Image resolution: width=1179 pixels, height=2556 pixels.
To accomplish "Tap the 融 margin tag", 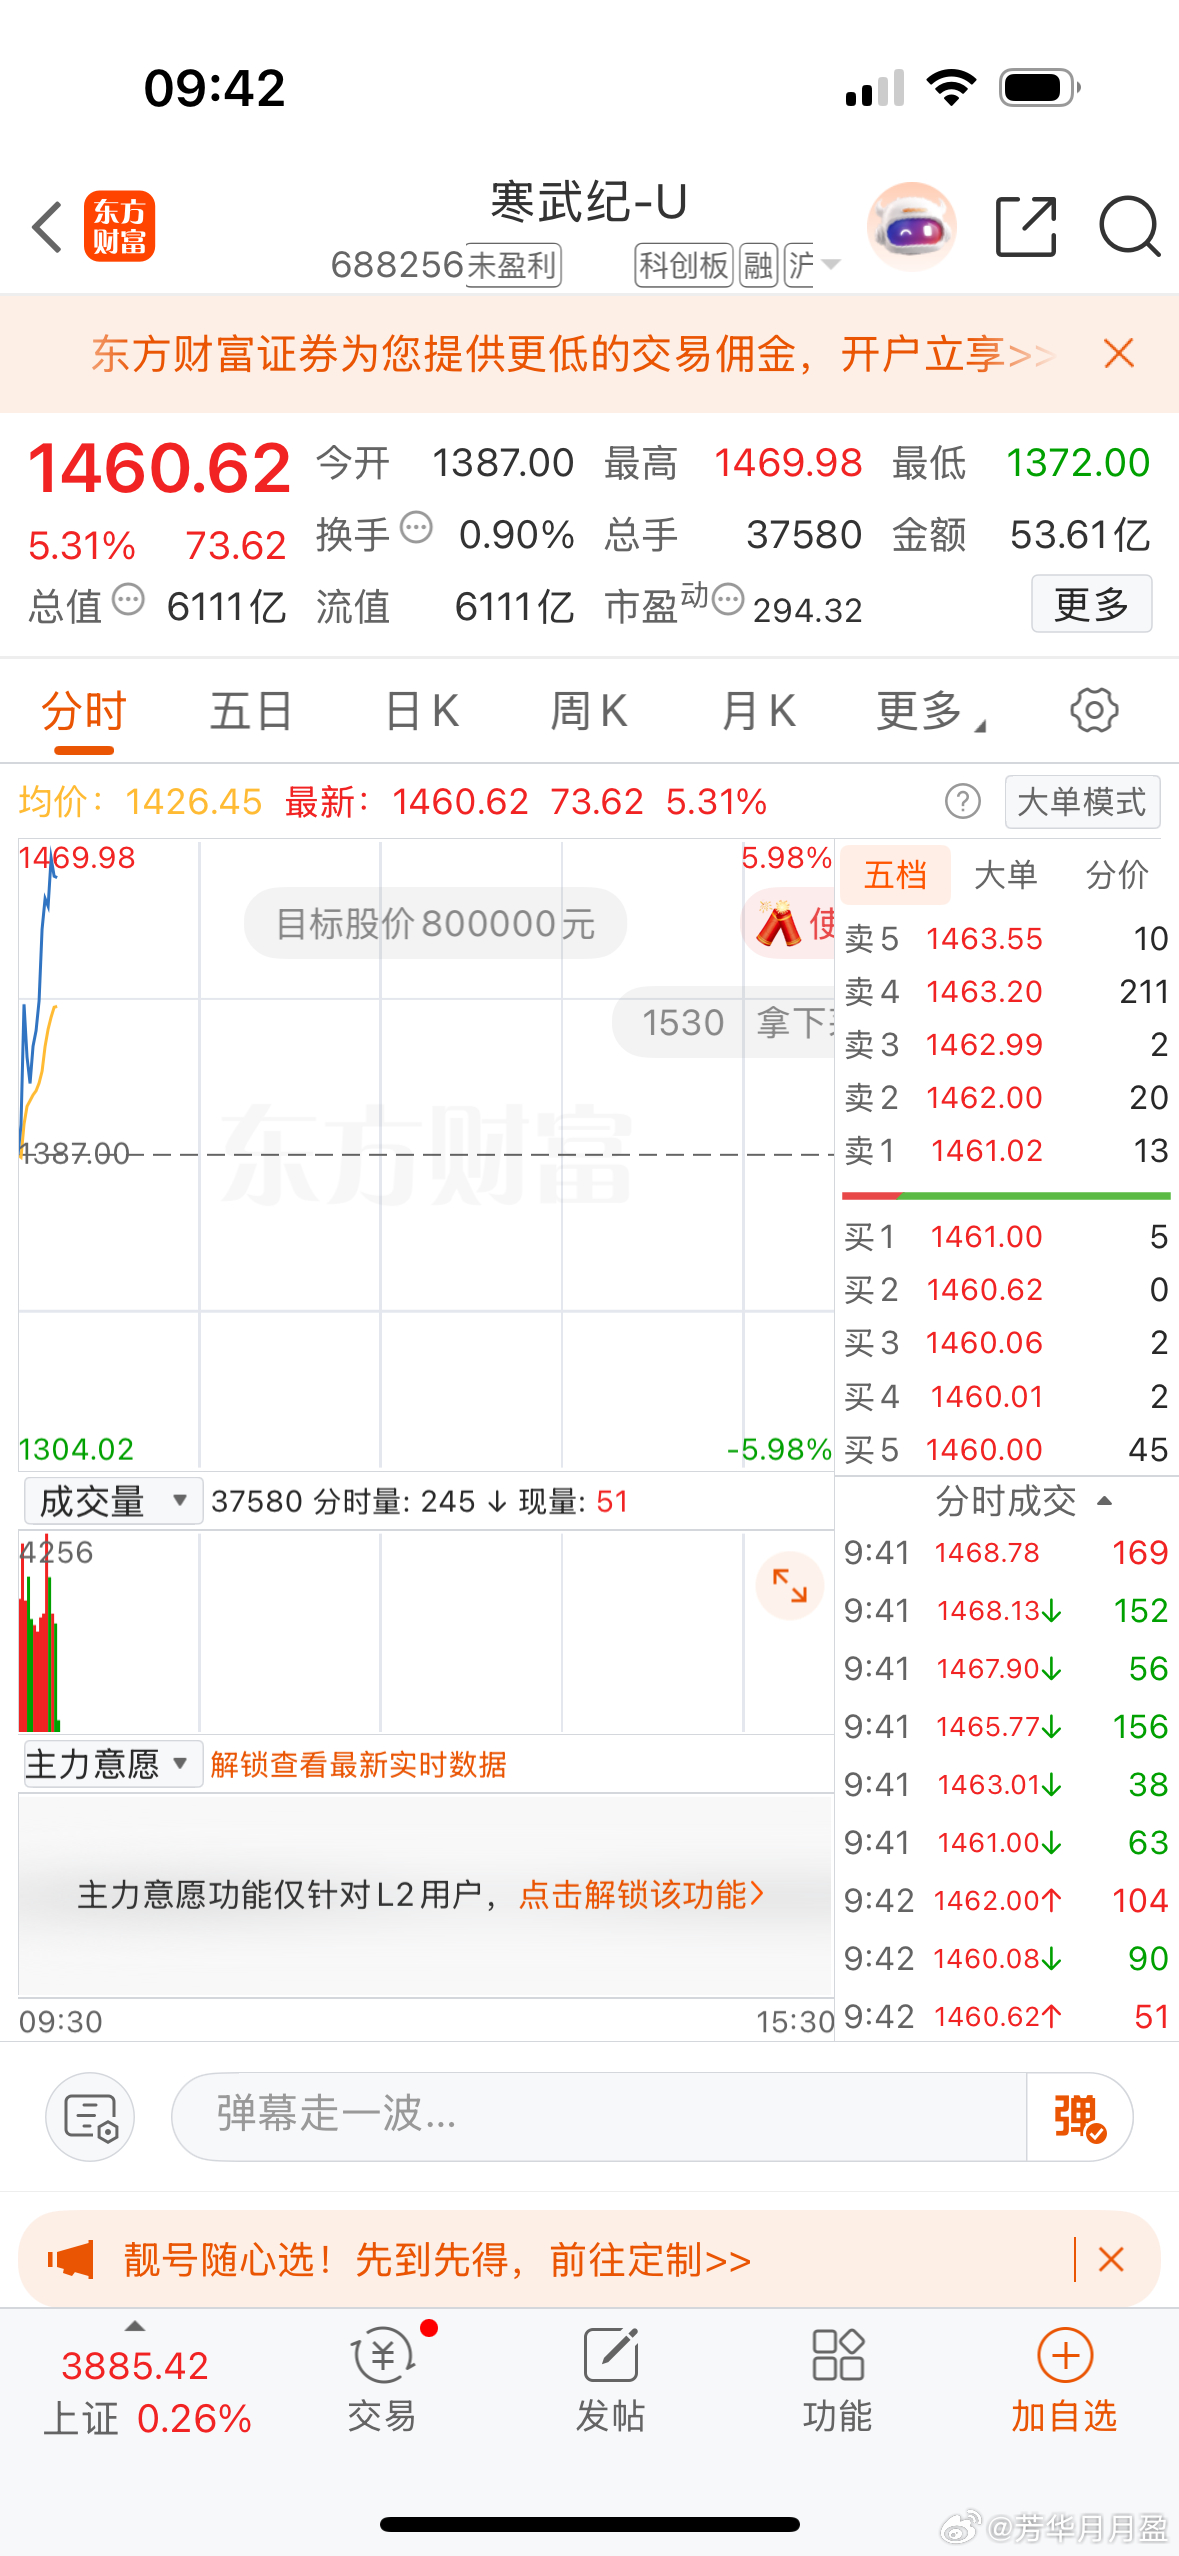I will pyautogui.click(x=758, y=265).
